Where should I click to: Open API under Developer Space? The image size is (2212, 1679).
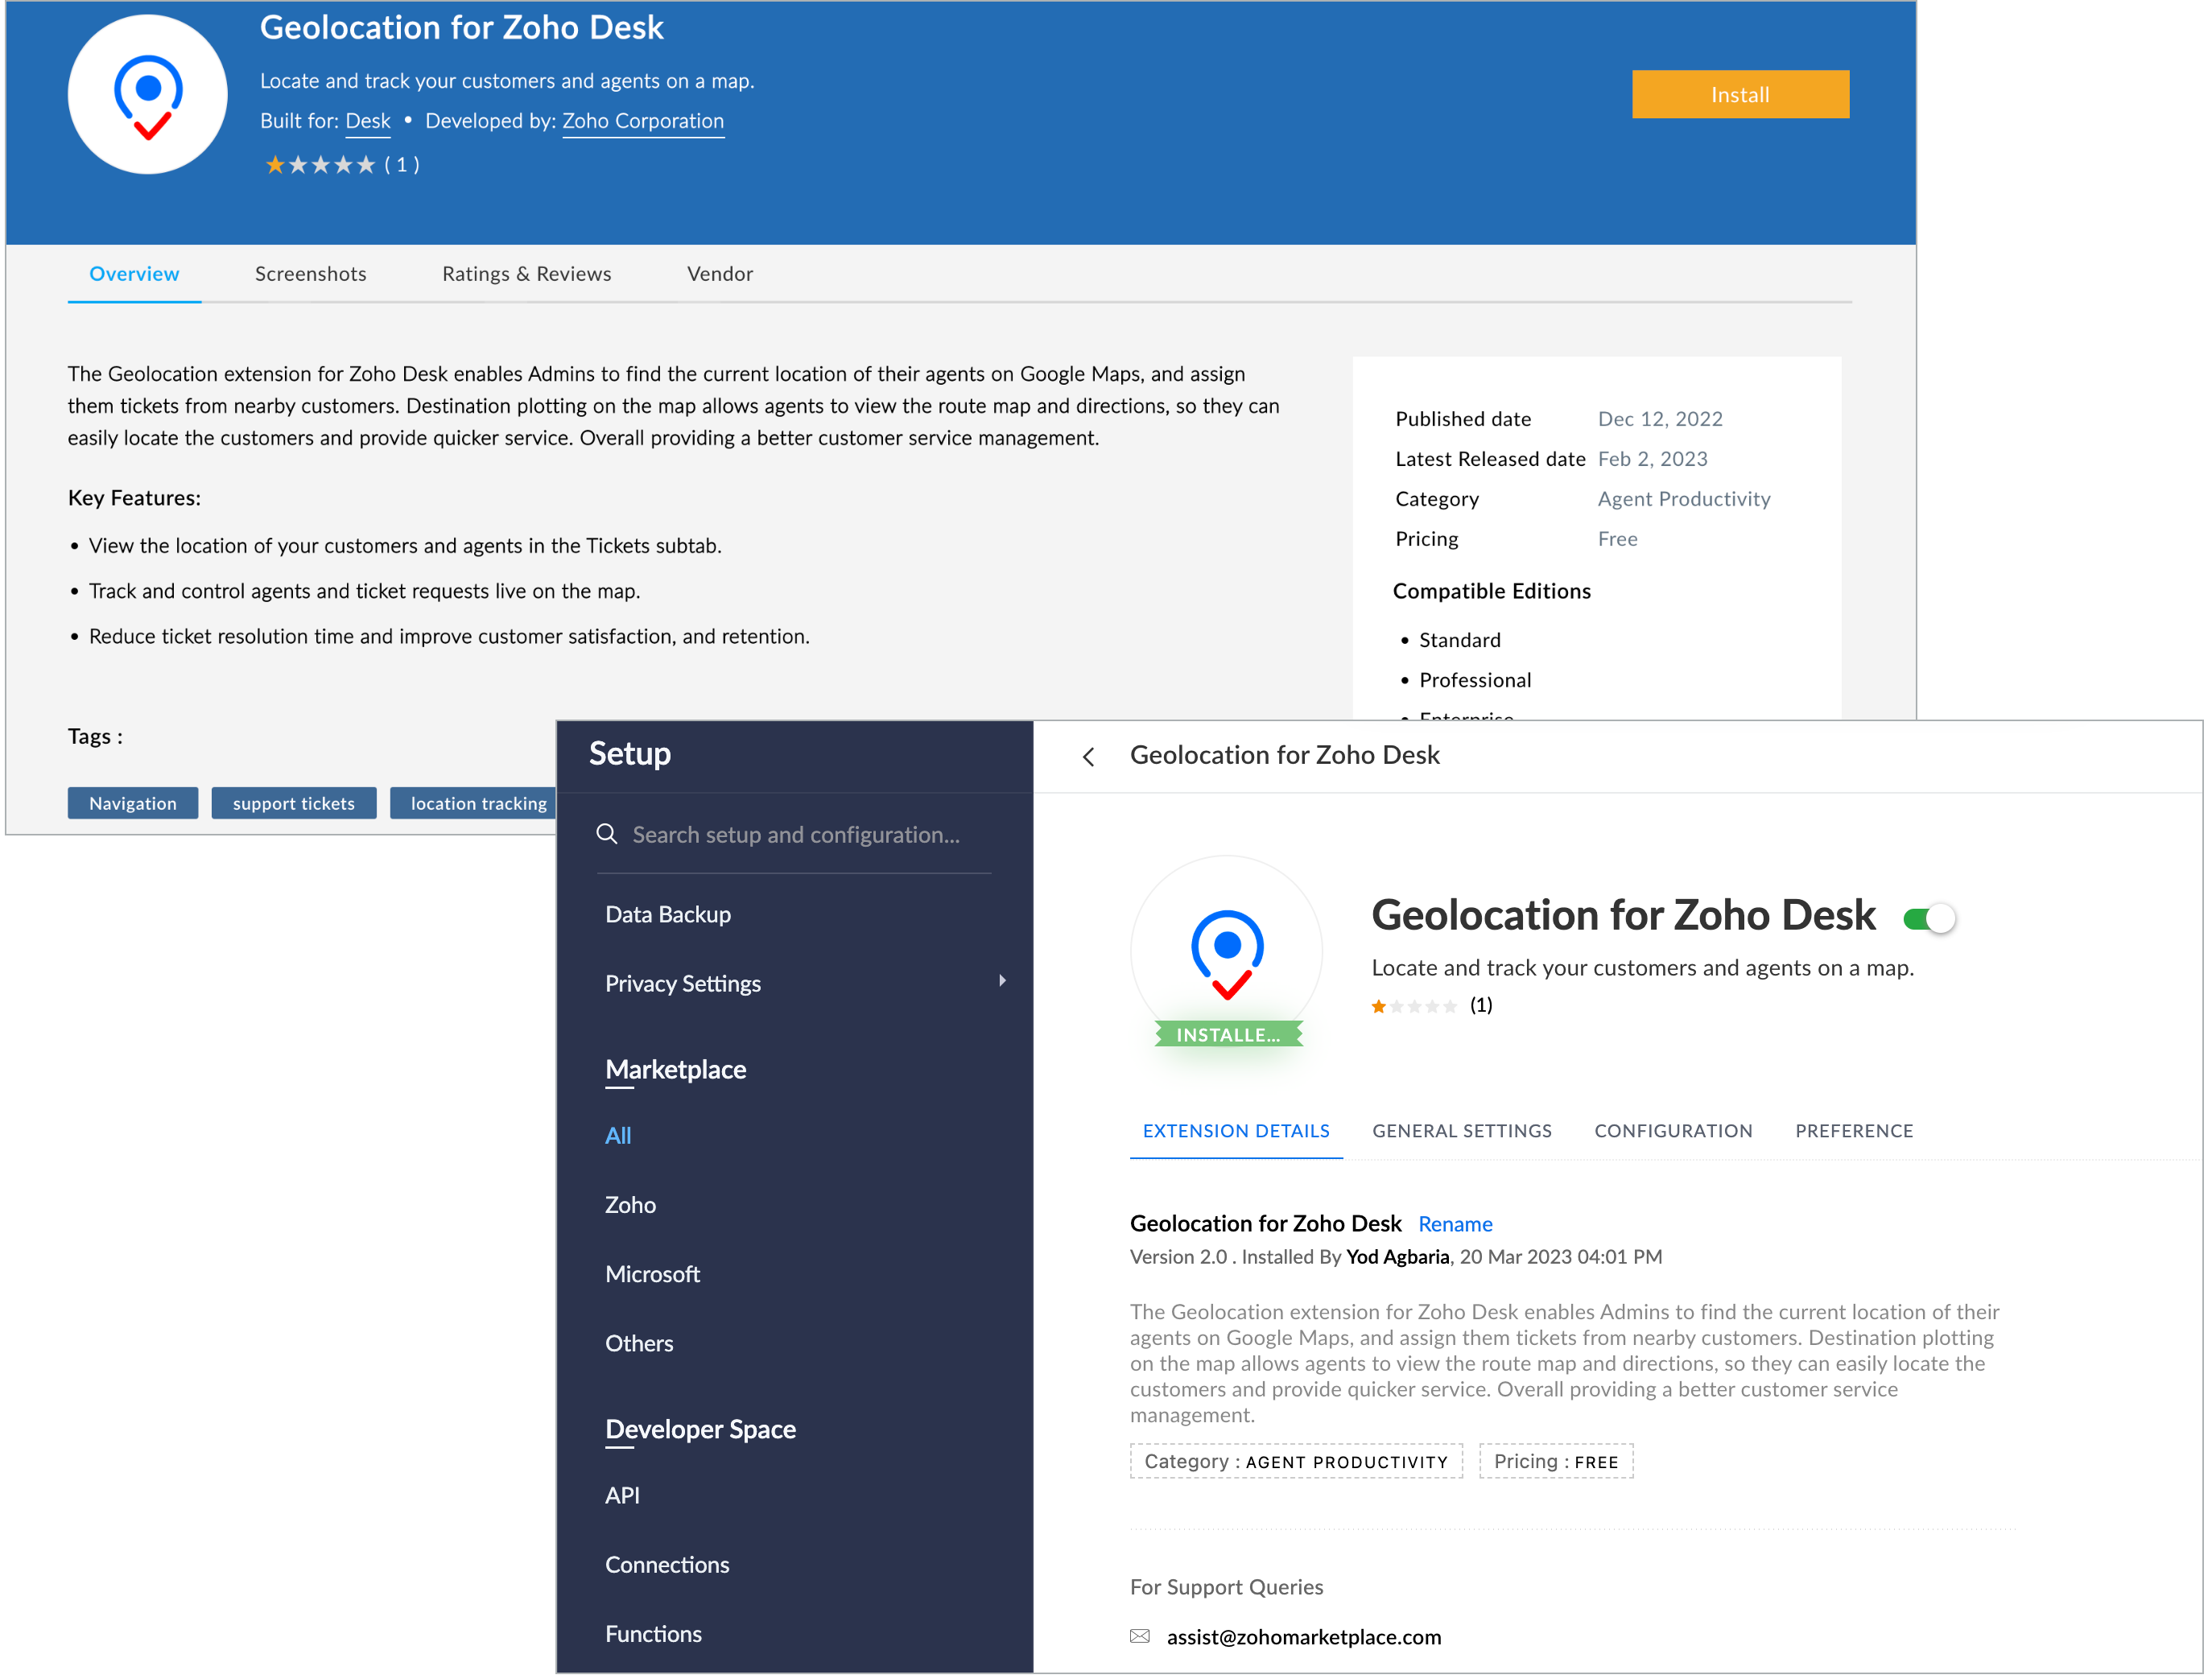[x=621, y=1495]
